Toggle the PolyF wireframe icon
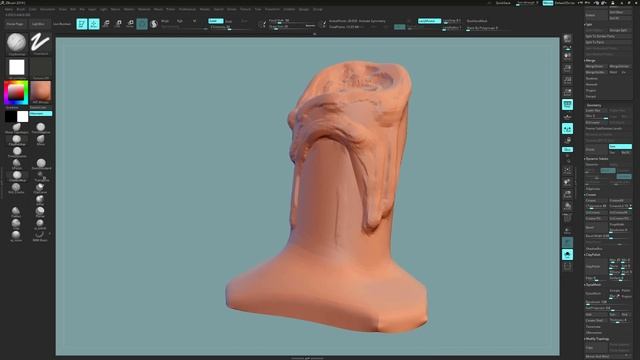640x360 pixels. (567, 218)
